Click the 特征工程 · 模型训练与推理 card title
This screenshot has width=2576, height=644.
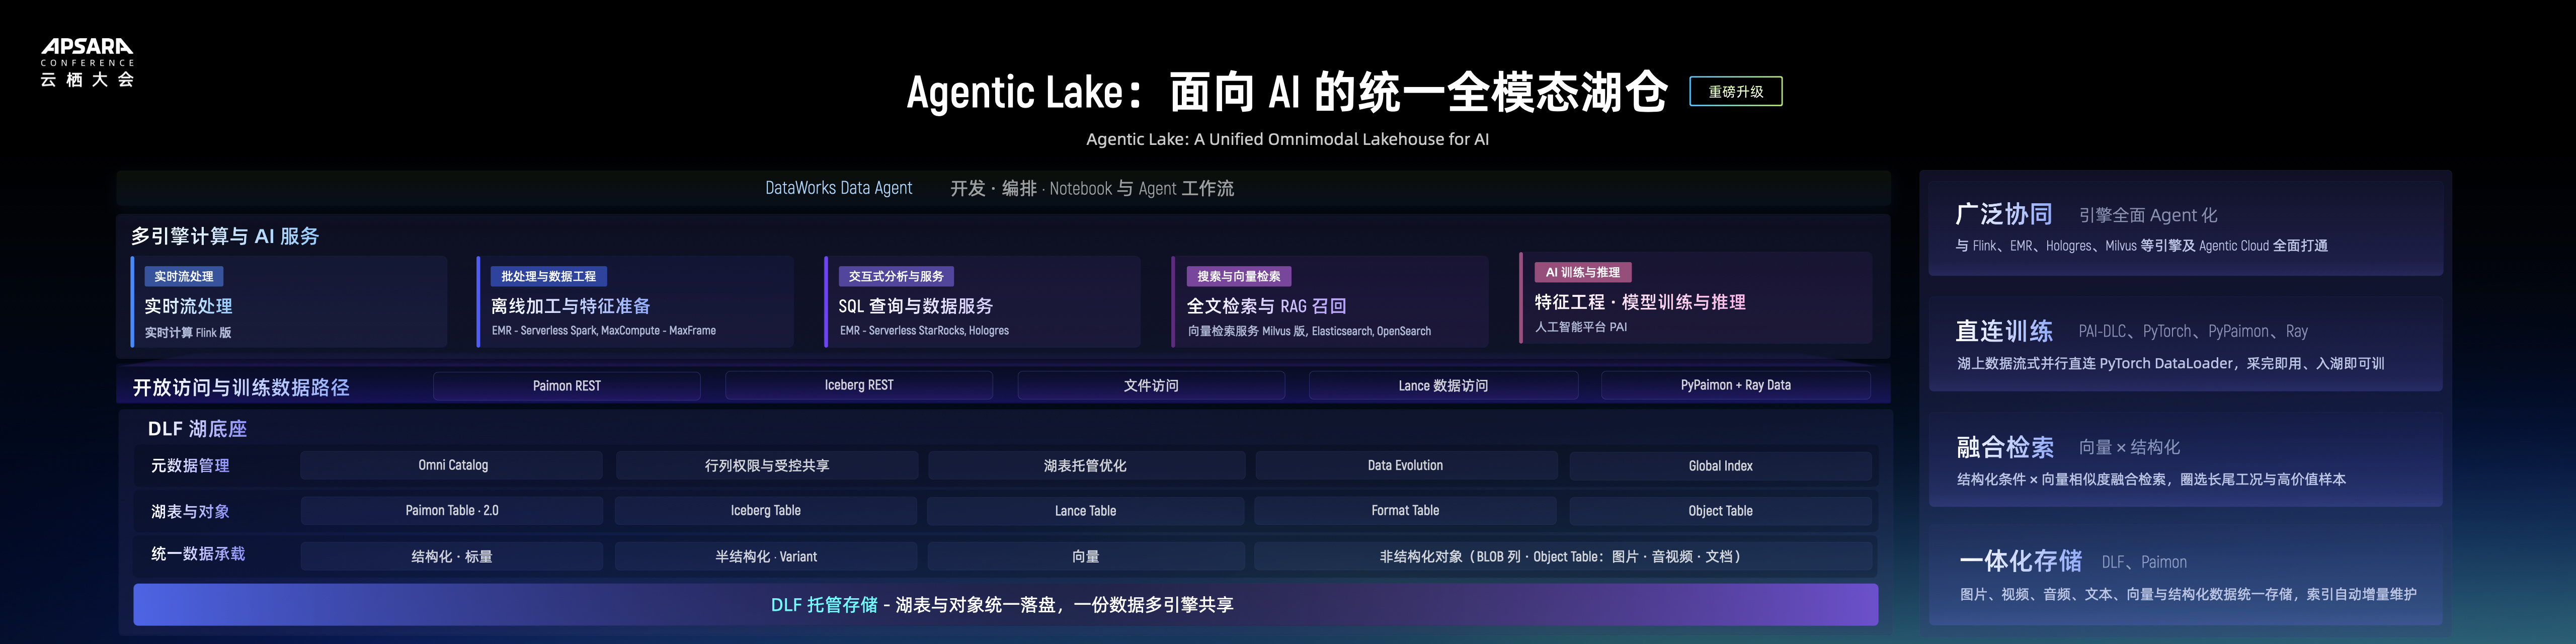coord(1640,302)
